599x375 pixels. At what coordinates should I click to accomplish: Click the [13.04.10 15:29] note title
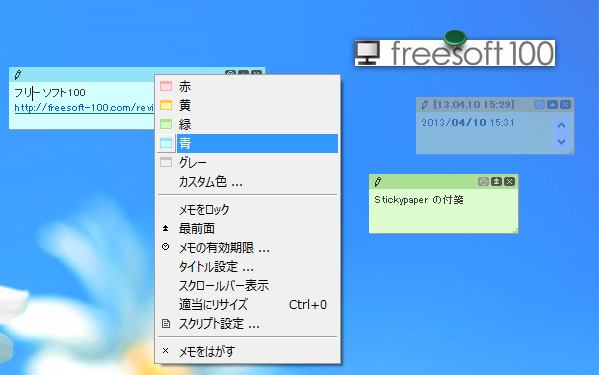click(x=474, y=104)
